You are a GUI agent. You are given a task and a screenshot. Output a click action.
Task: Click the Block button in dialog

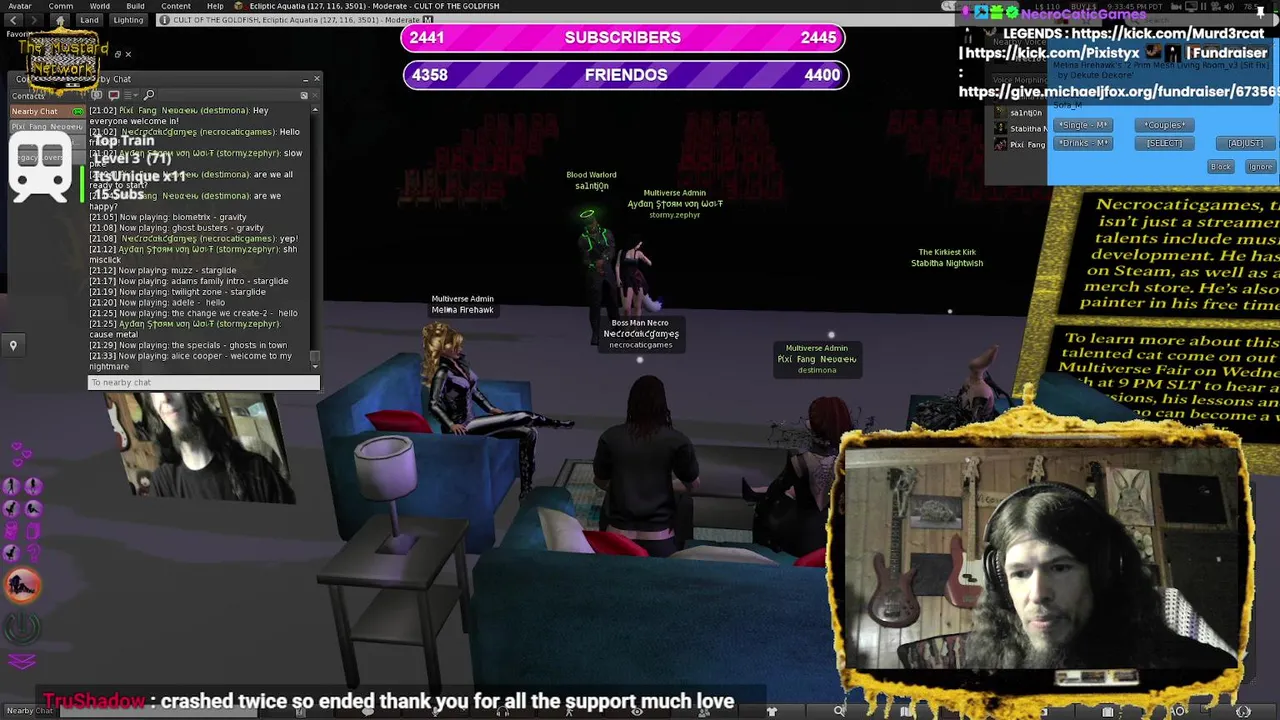pos(1221,167)
